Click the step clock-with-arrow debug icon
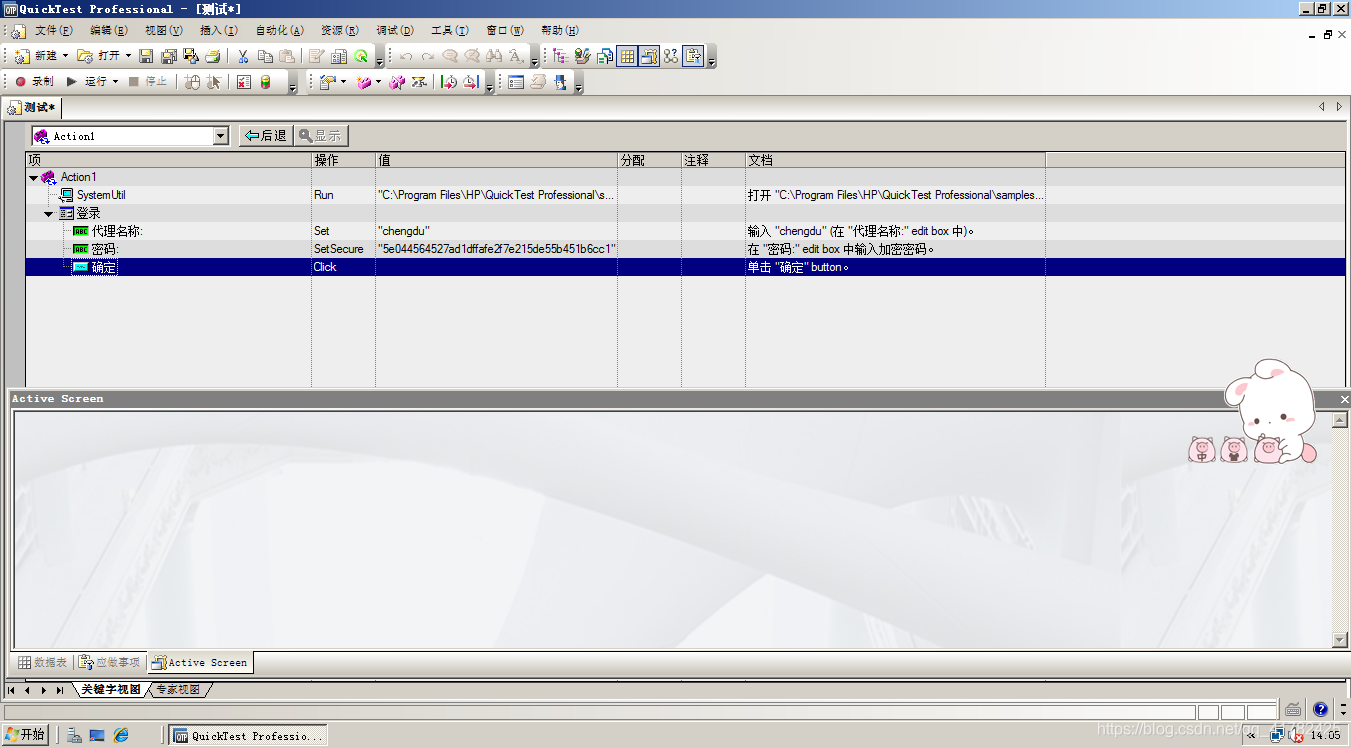The width and height of the screenshot is (1351, 748). point(449,82)
